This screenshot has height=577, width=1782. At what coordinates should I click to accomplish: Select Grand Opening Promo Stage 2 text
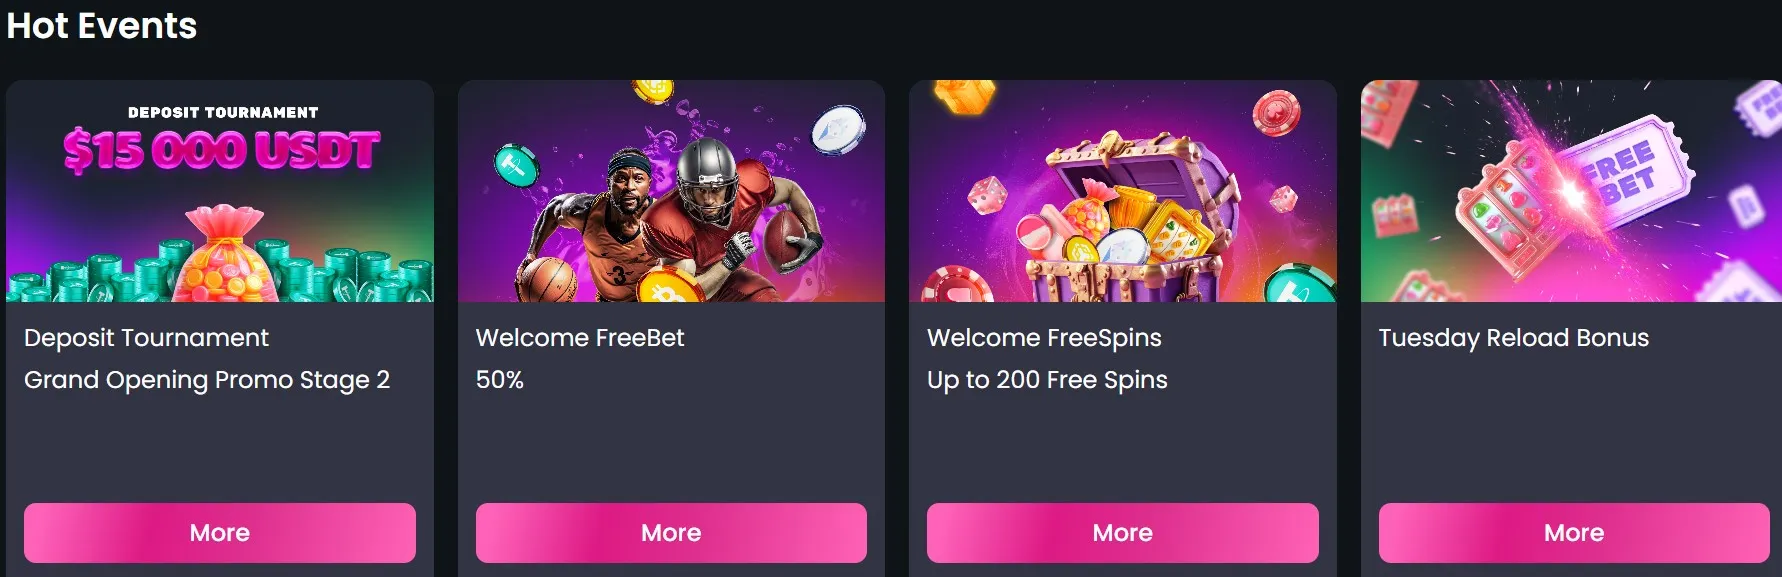207,380
